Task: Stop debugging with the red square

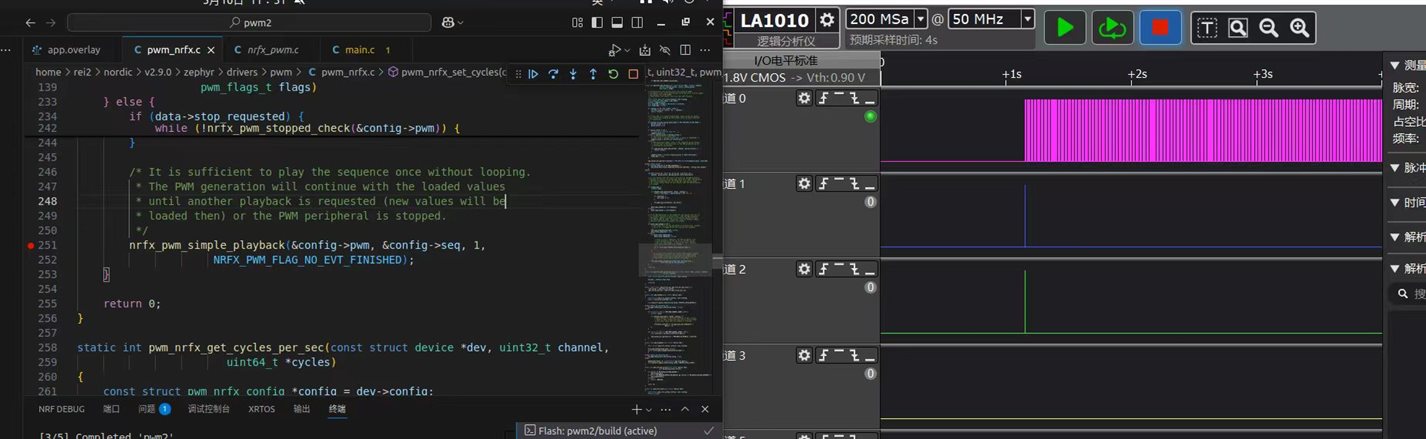Action: [x=633, y=73]
